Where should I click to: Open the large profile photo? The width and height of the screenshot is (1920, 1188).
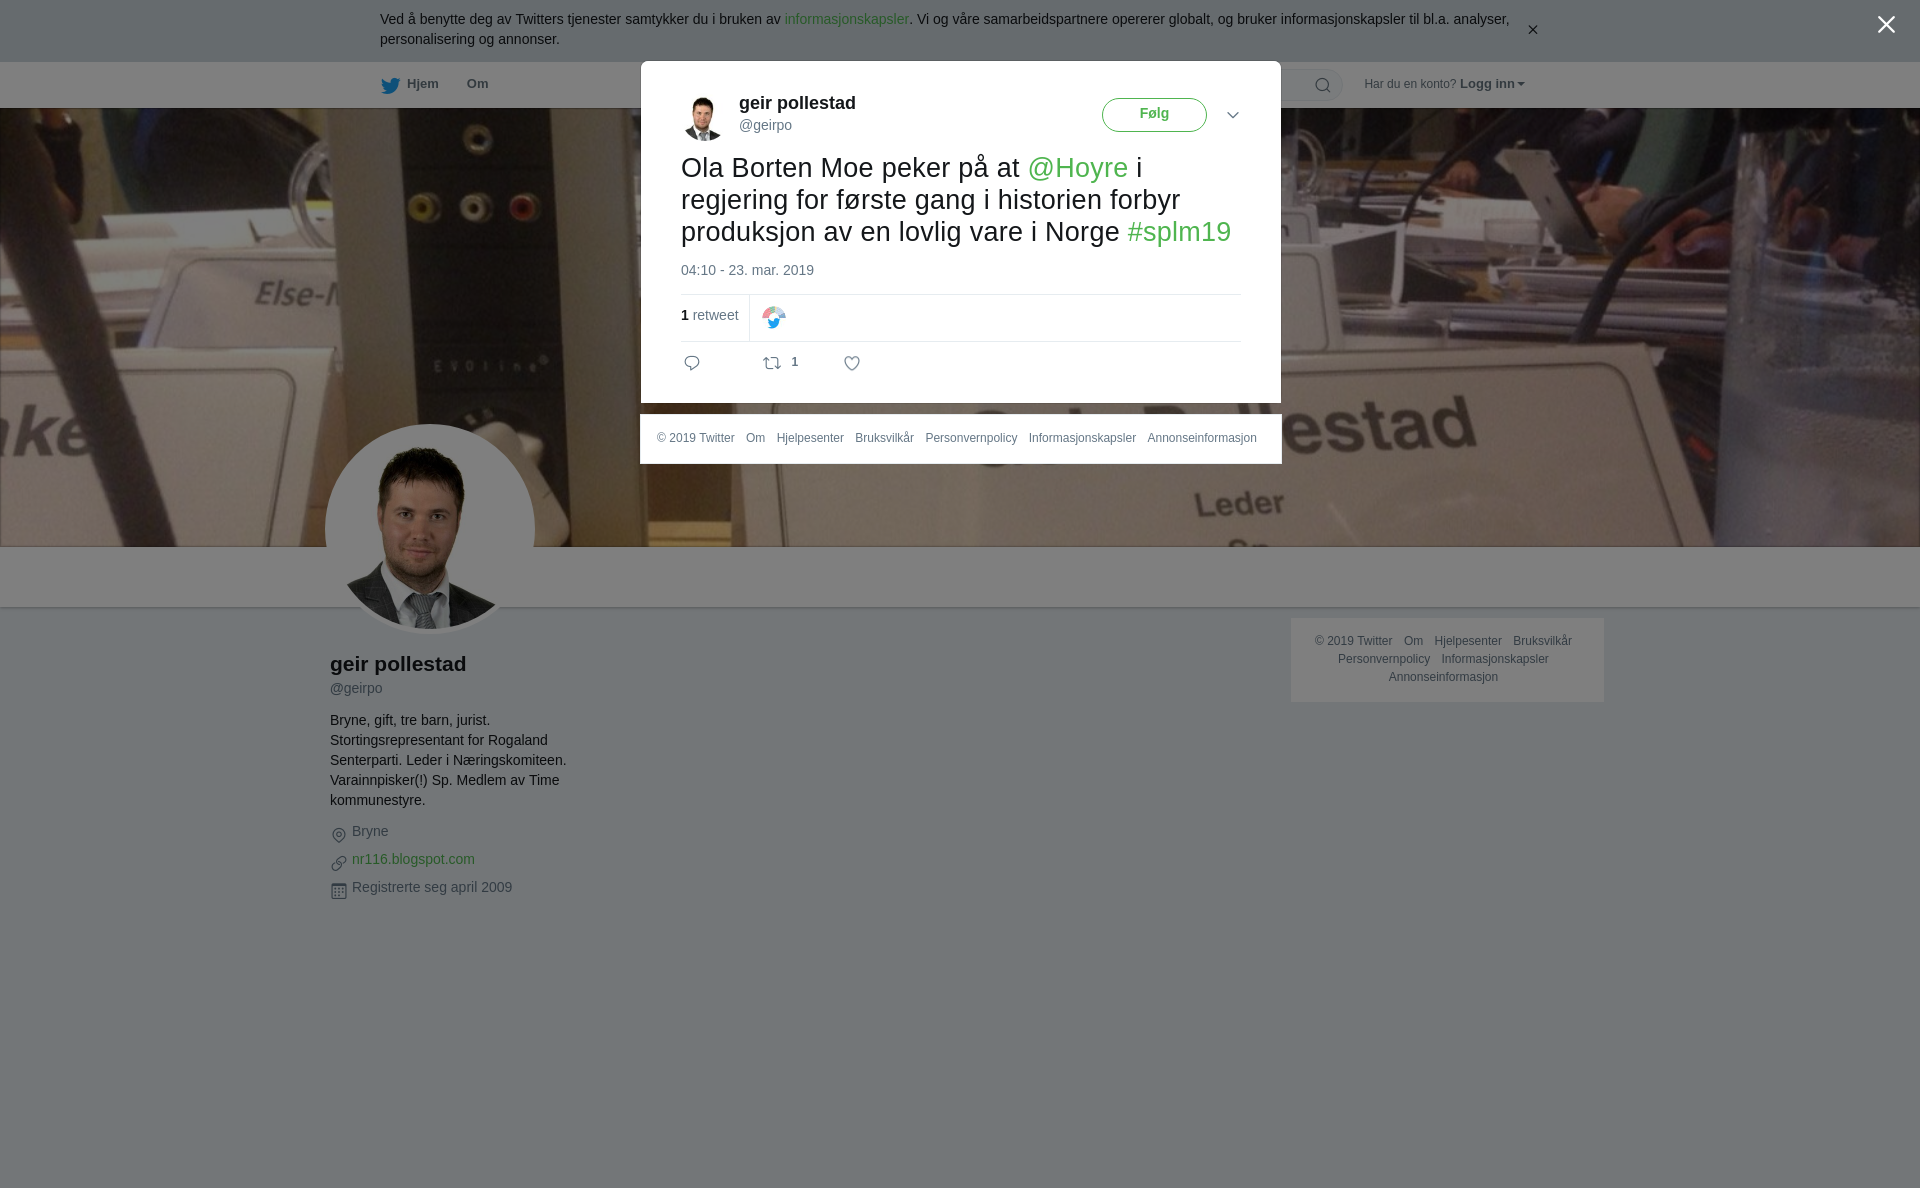click(x=430, y=529)
